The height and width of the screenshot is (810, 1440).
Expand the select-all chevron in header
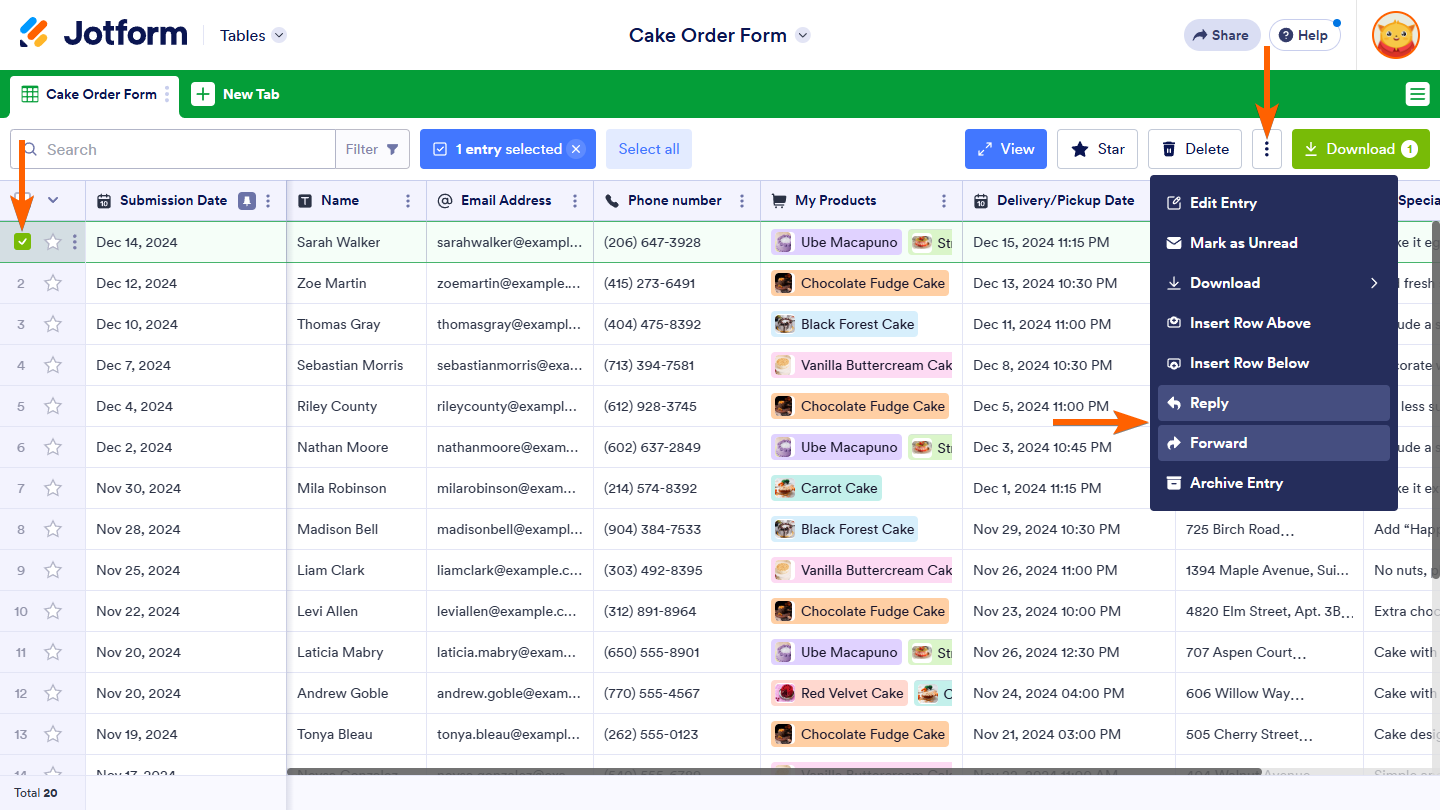click(x=53, y=200)
